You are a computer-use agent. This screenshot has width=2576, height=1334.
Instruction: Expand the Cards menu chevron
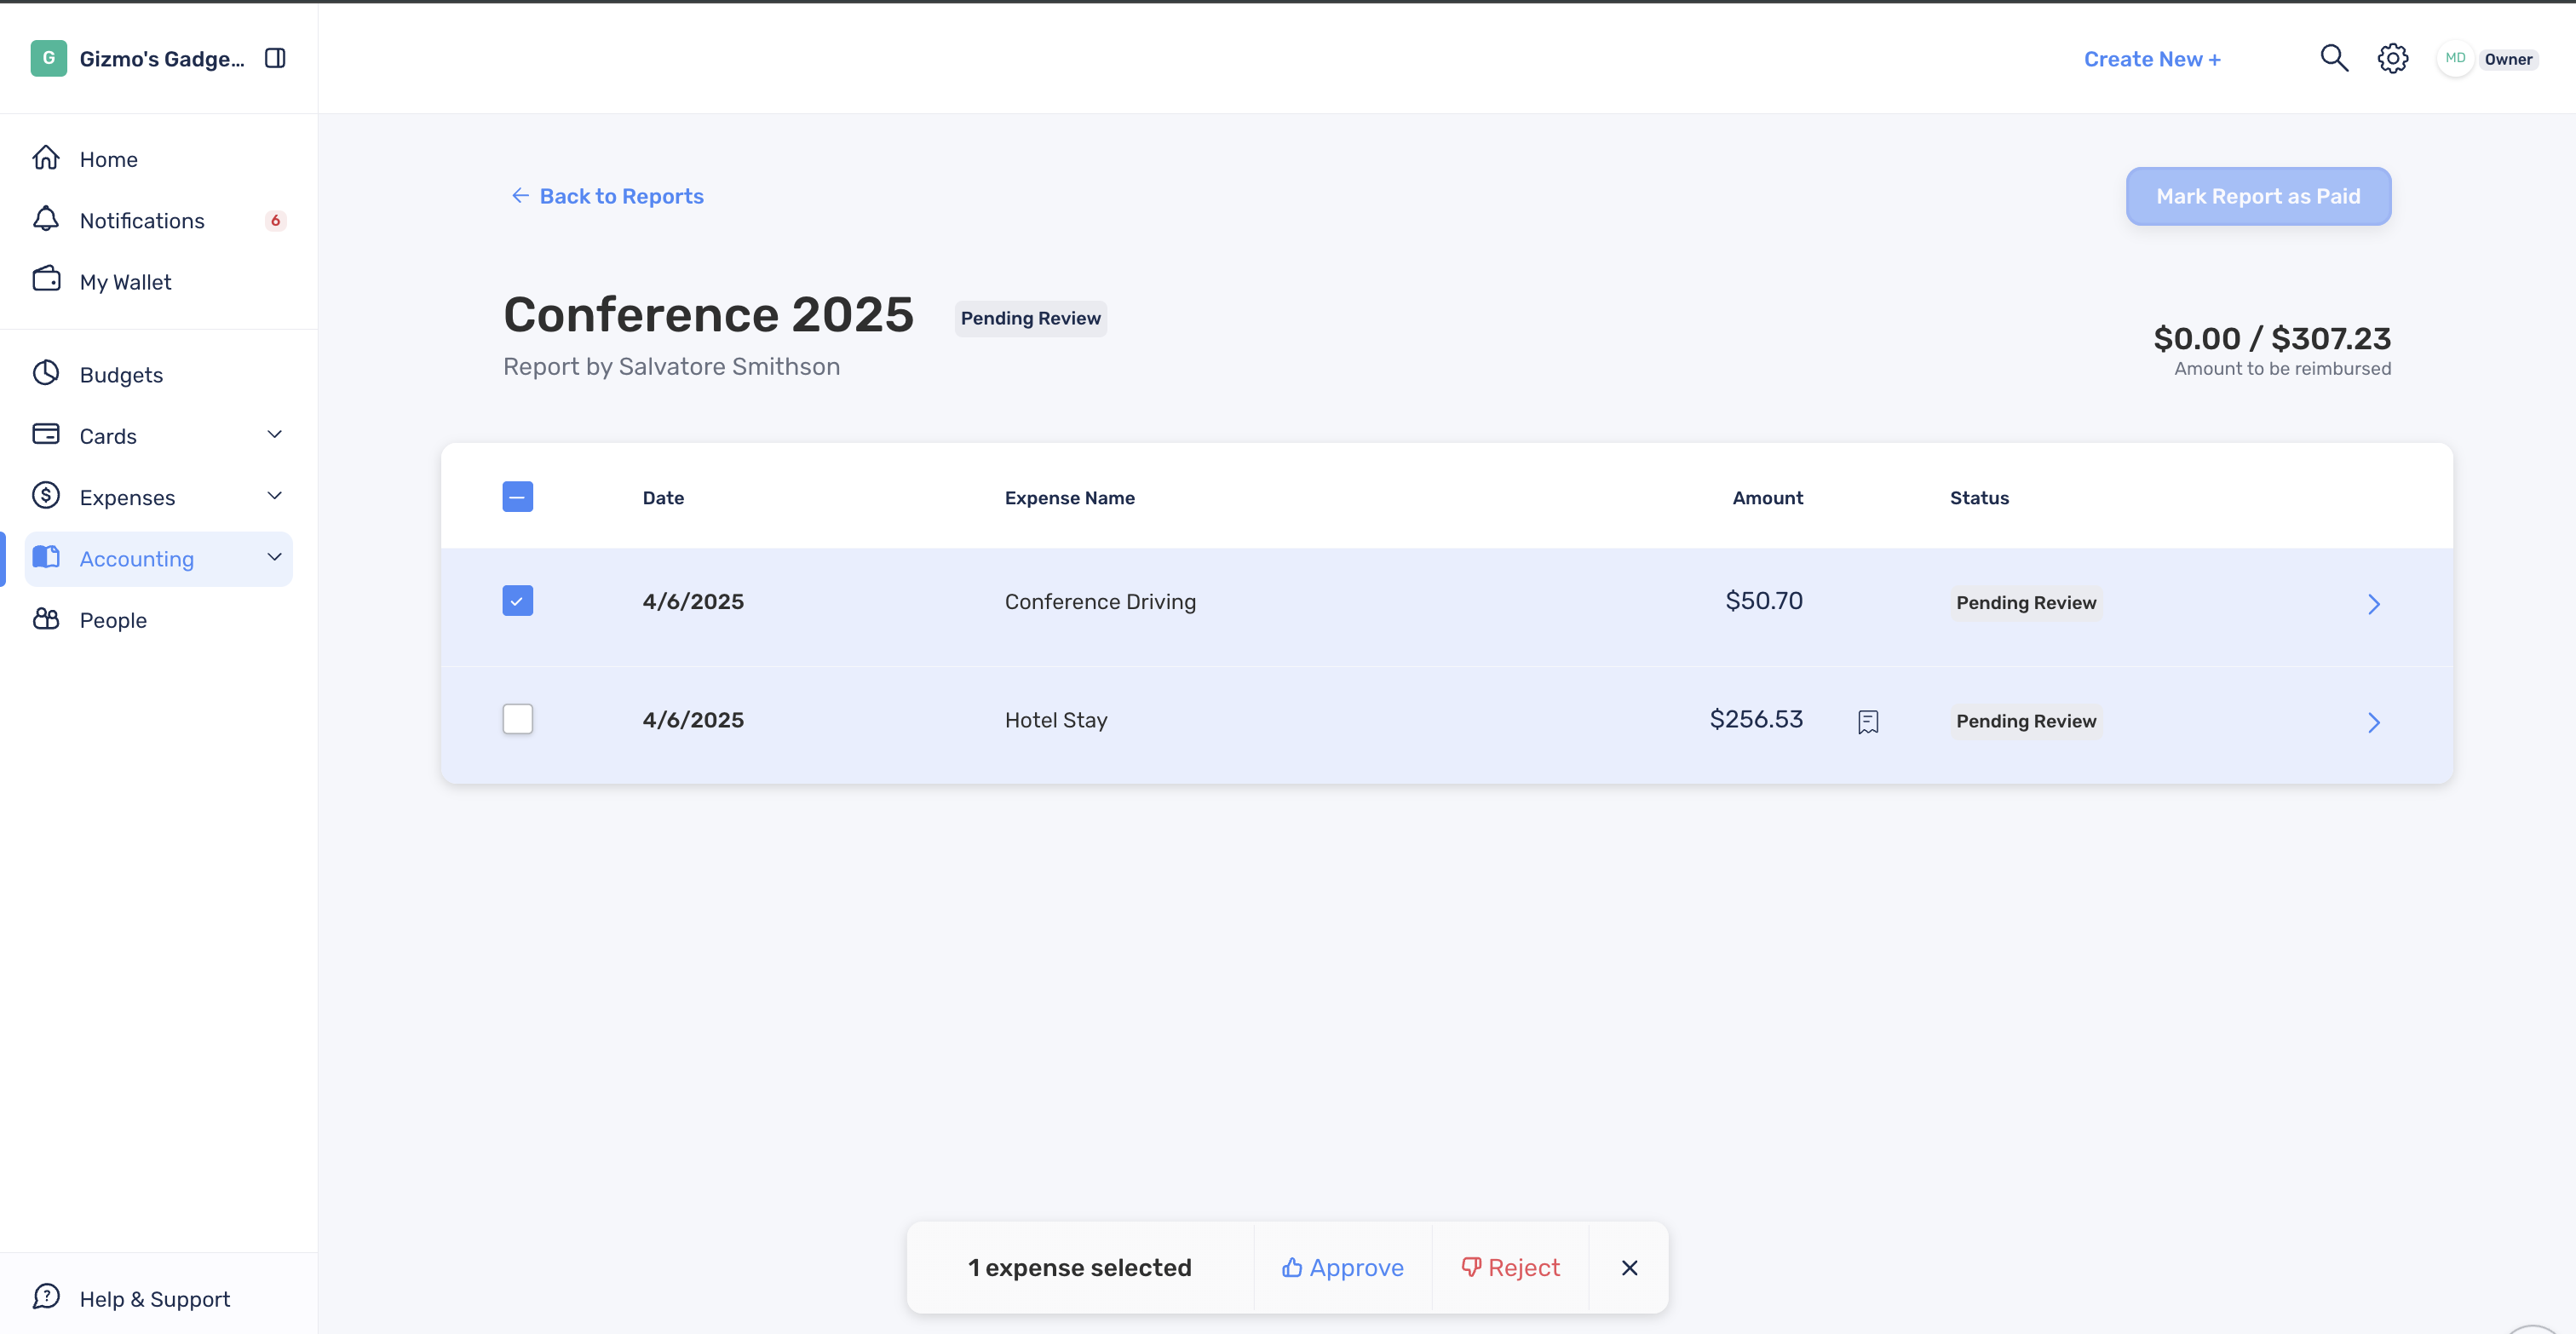[275, 434]
